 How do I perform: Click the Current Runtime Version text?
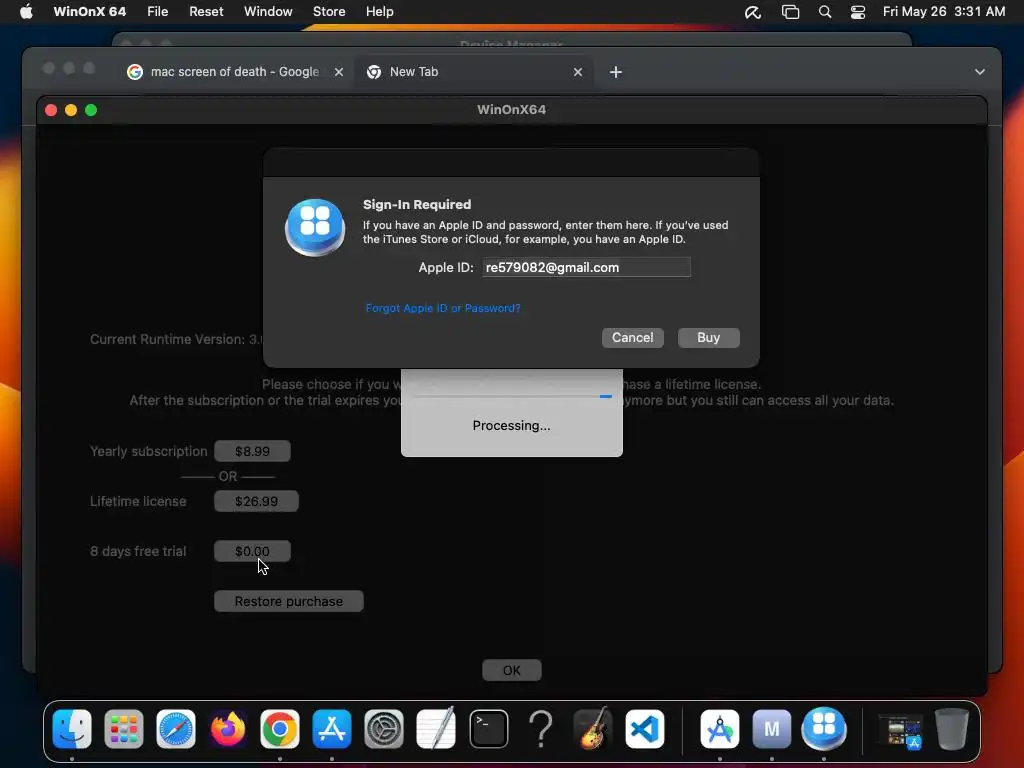[176, 340]
